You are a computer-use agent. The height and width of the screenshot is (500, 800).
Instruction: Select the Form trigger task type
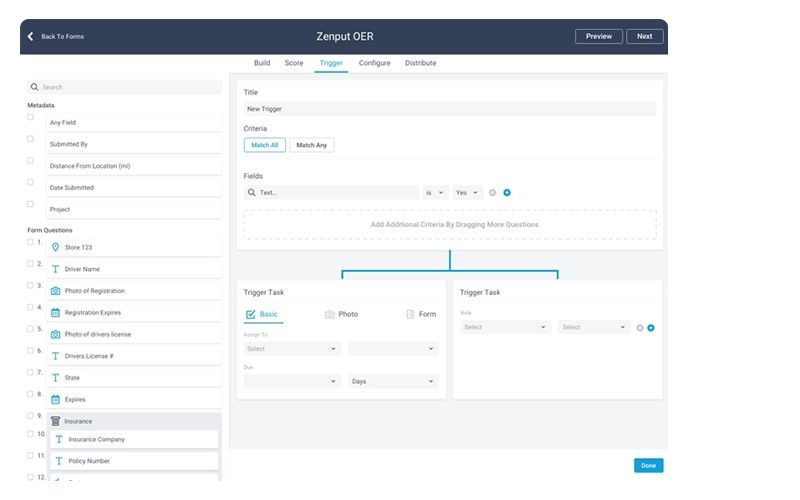(x=421, y=314)
